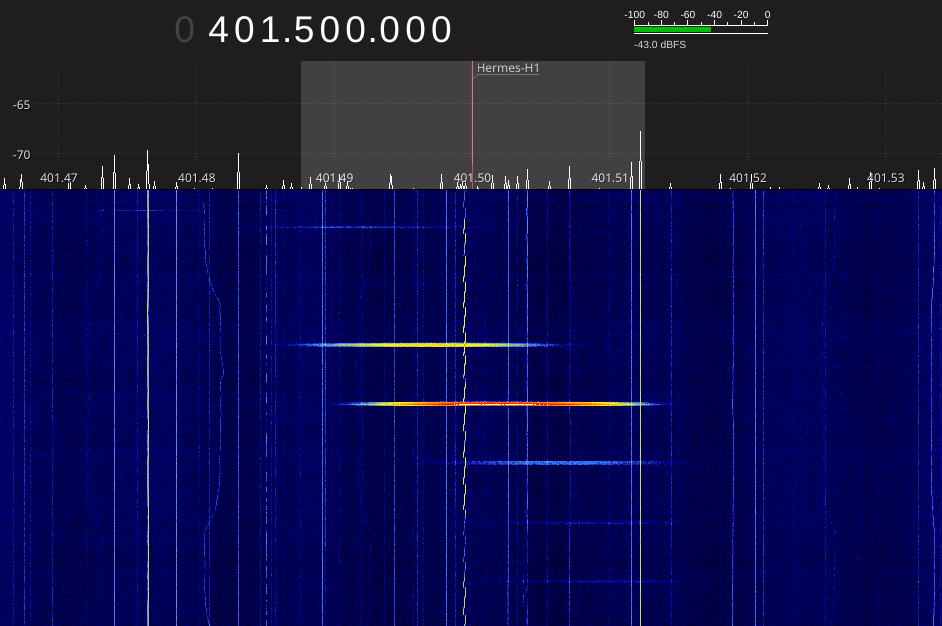Image resolution: width=942 pixels, height=626 pixels.
Task: Click the red demodulator center frequency line
Action: pos(472,125)
